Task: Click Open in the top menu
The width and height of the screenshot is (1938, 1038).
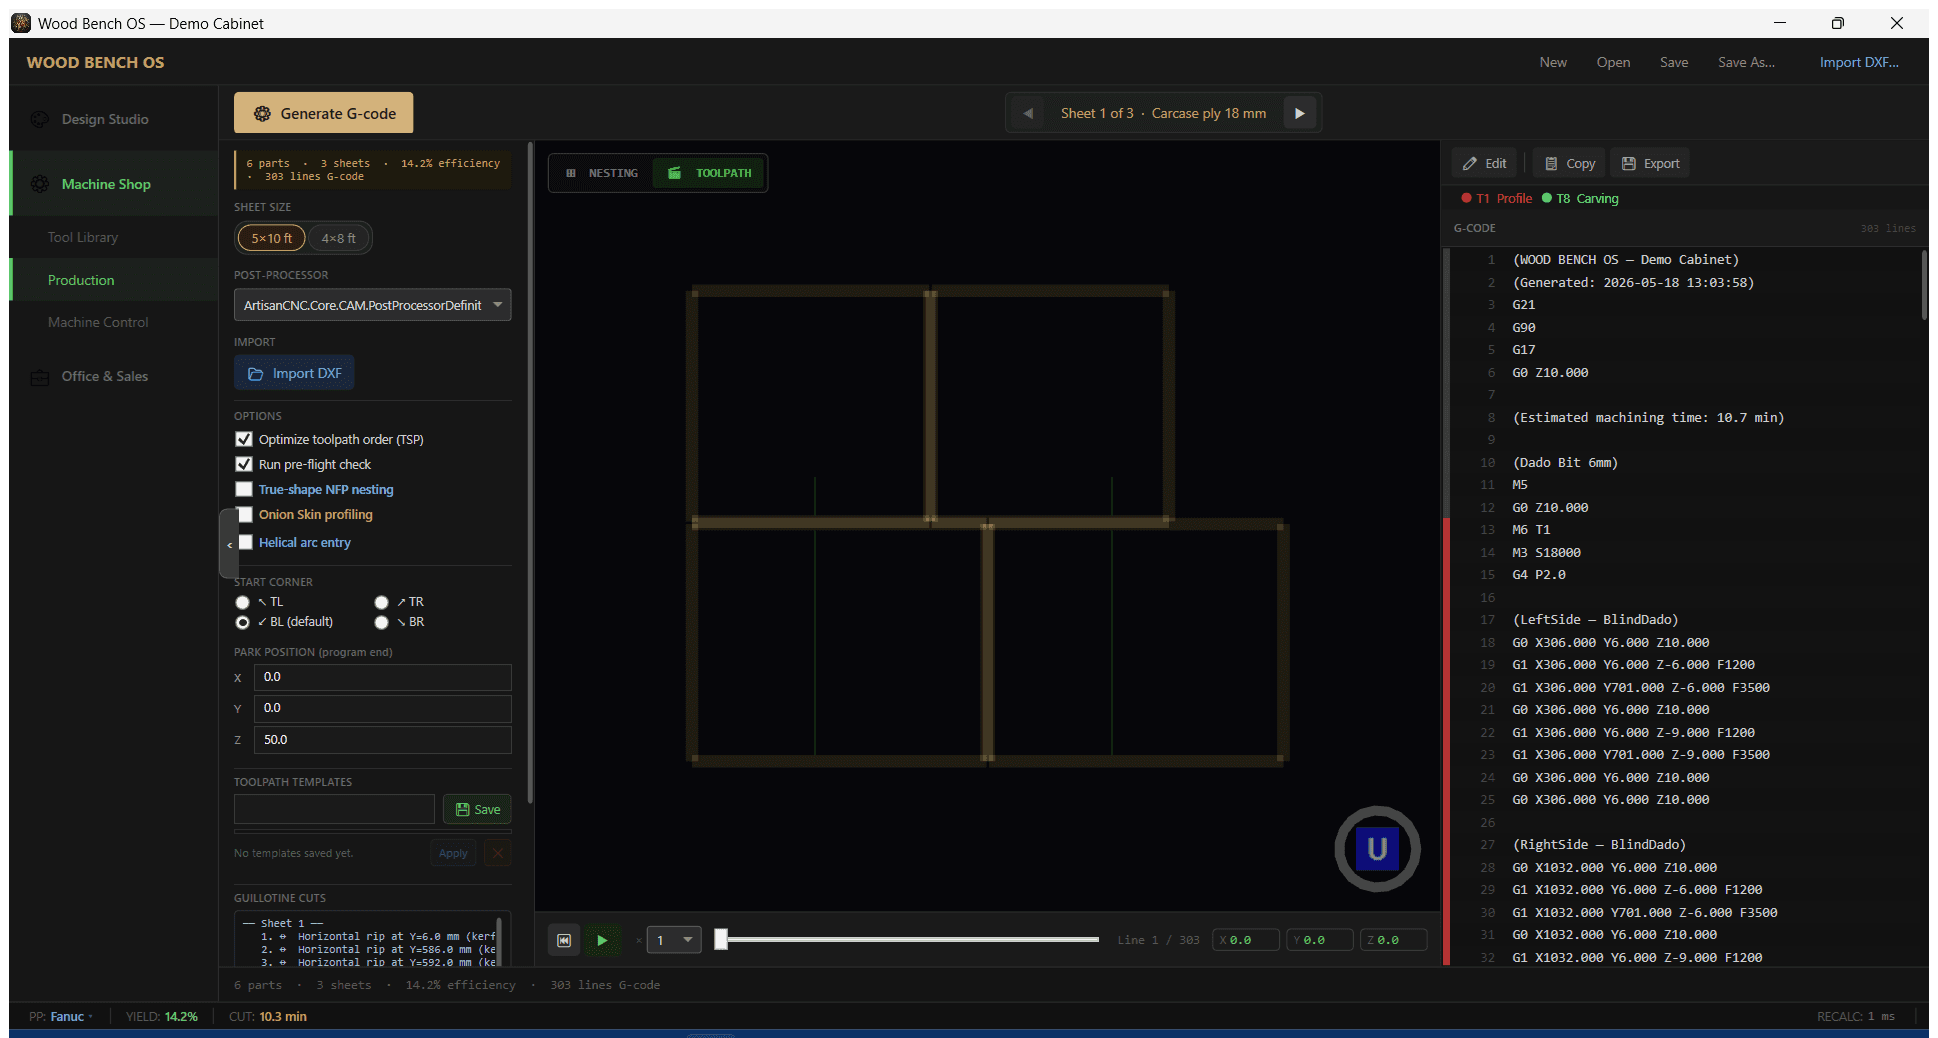Action: coord(1613,62)
